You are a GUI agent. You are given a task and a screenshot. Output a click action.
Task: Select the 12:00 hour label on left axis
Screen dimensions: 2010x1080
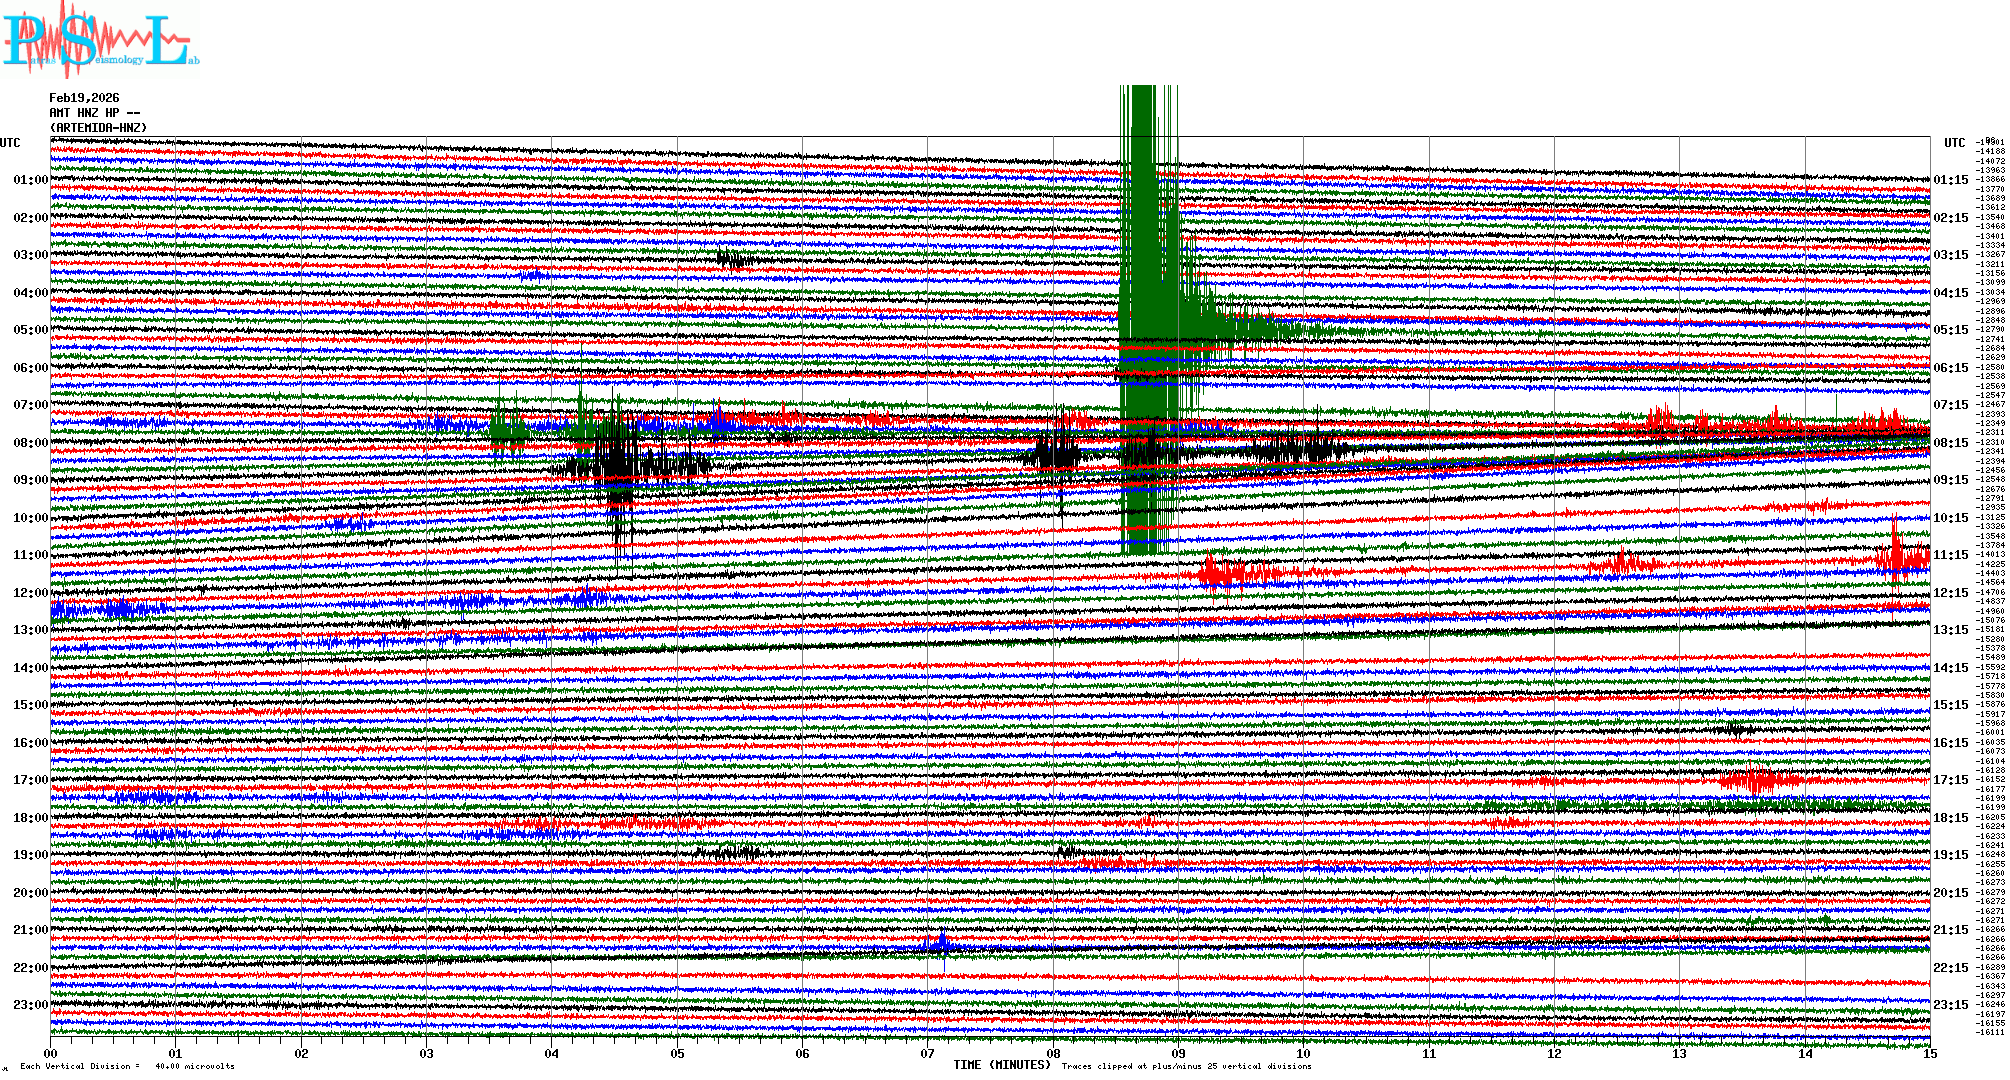(30, 593)
